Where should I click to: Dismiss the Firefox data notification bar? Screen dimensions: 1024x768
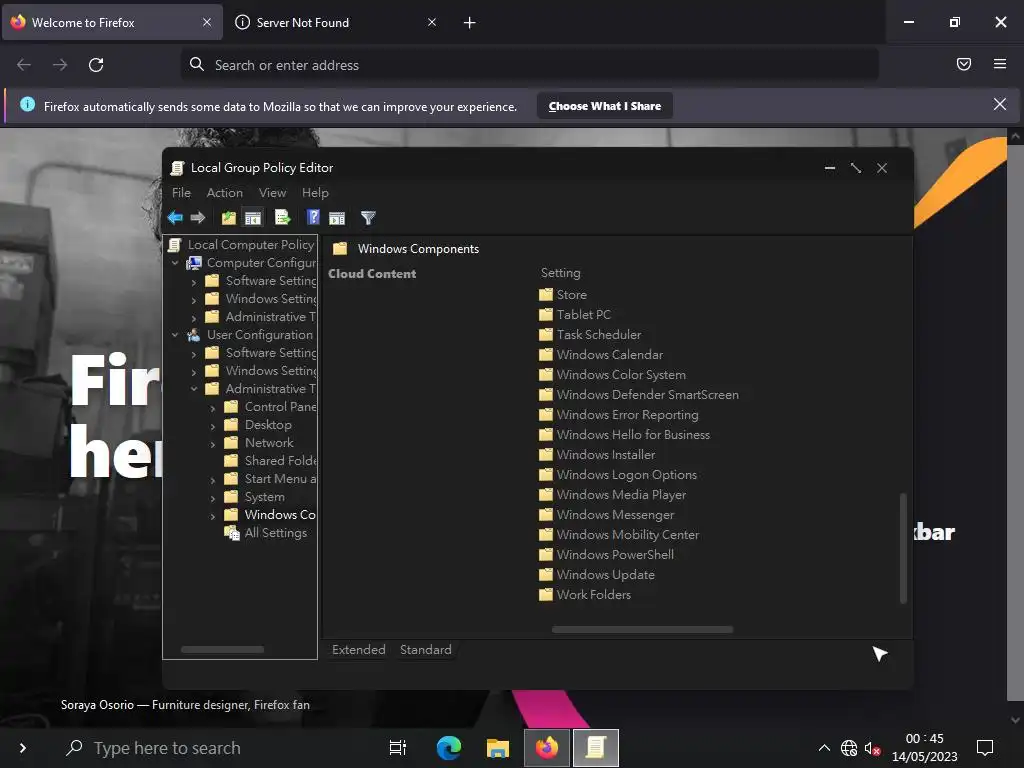[x=999, y=104]
